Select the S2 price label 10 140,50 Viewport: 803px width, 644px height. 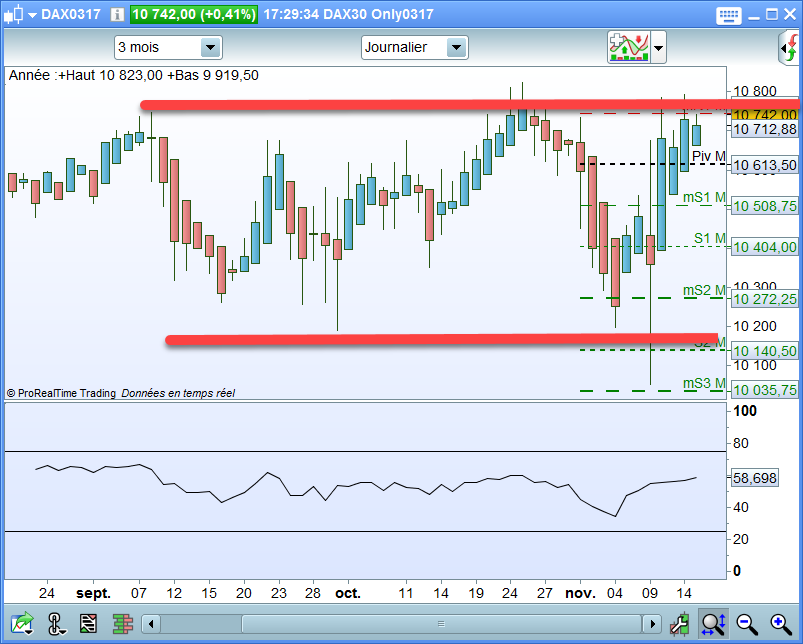coord(765,351)
